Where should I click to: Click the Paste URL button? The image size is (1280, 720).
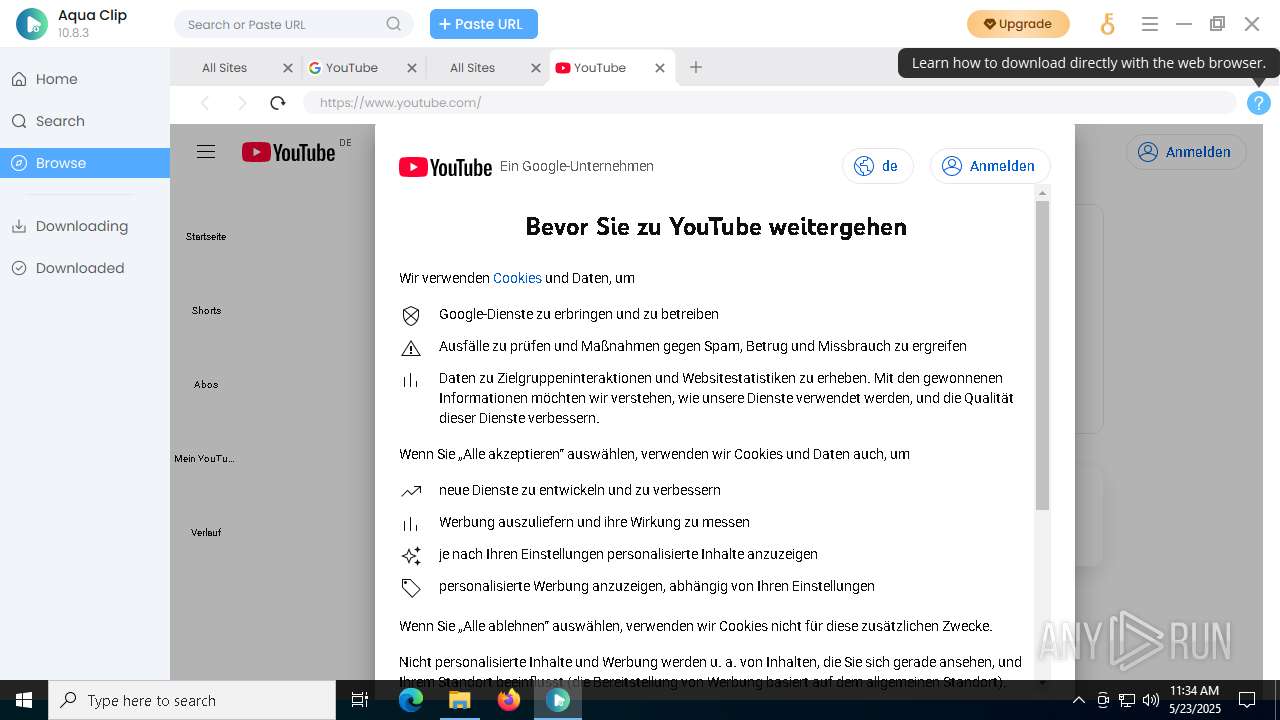tap(484, 24)
